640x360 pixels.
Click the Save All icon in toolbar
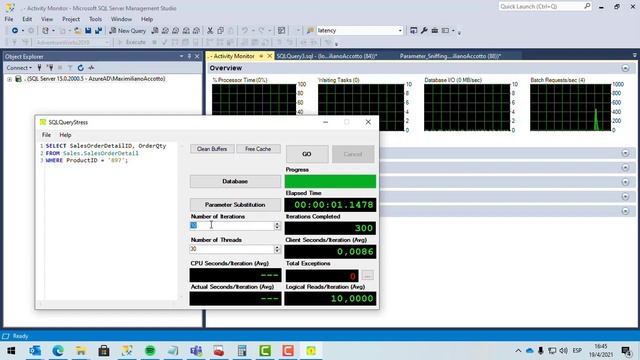pos(98,31)
